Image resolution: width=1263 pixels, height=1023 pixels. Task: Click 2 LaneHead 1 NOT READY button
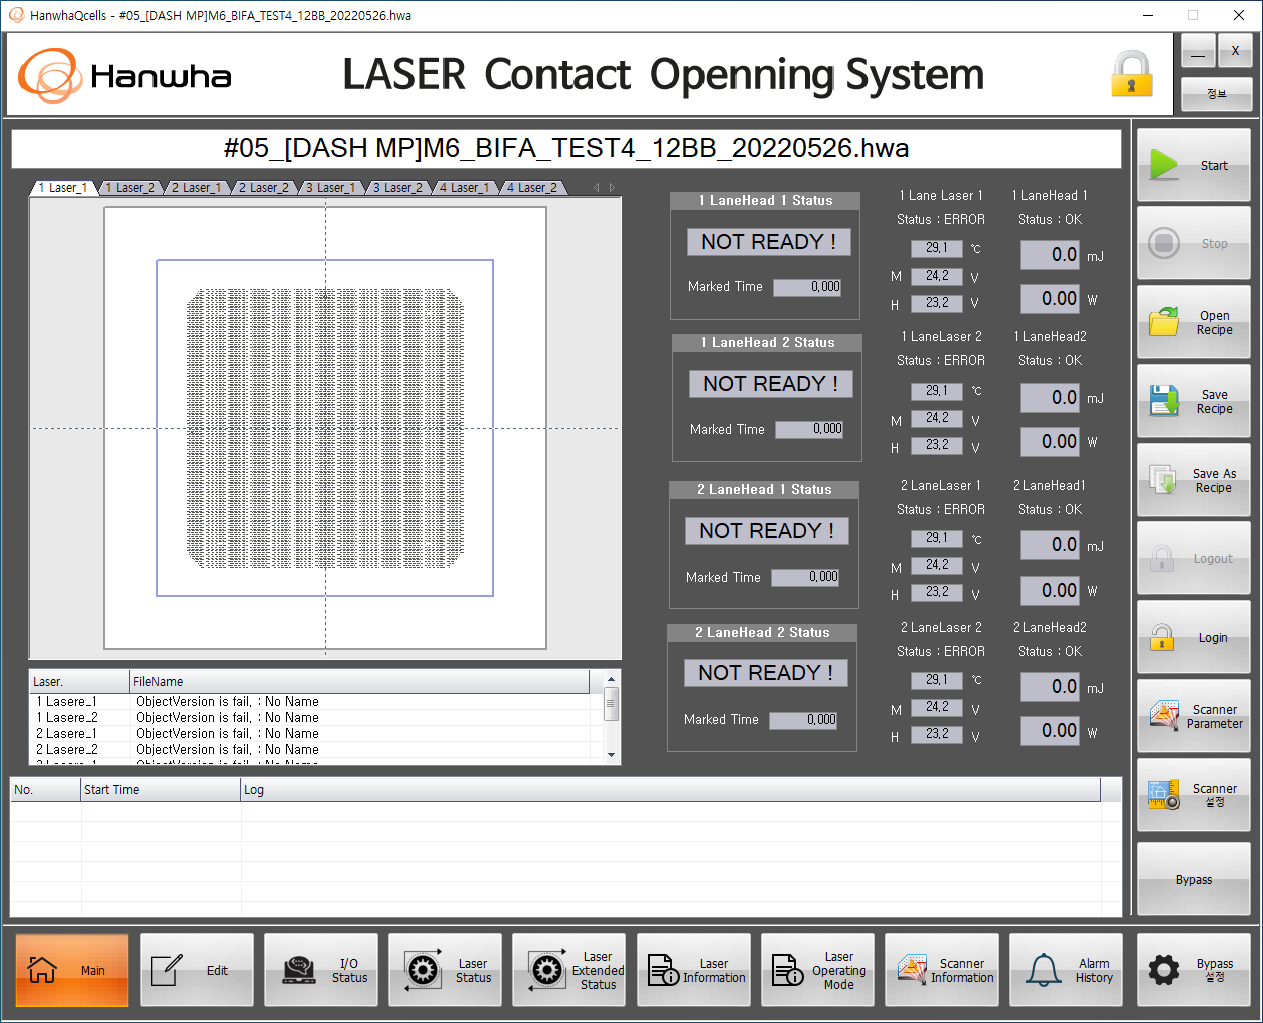[766, 531]
